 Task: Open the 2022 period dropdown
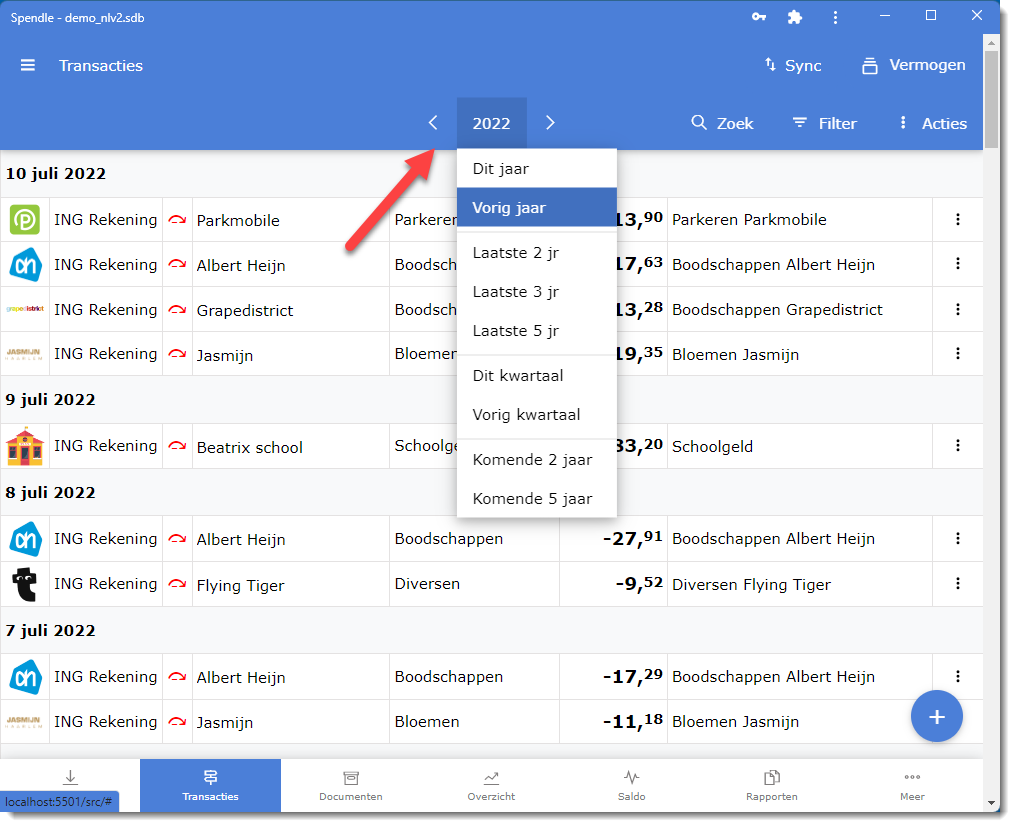tap(491, 123)
